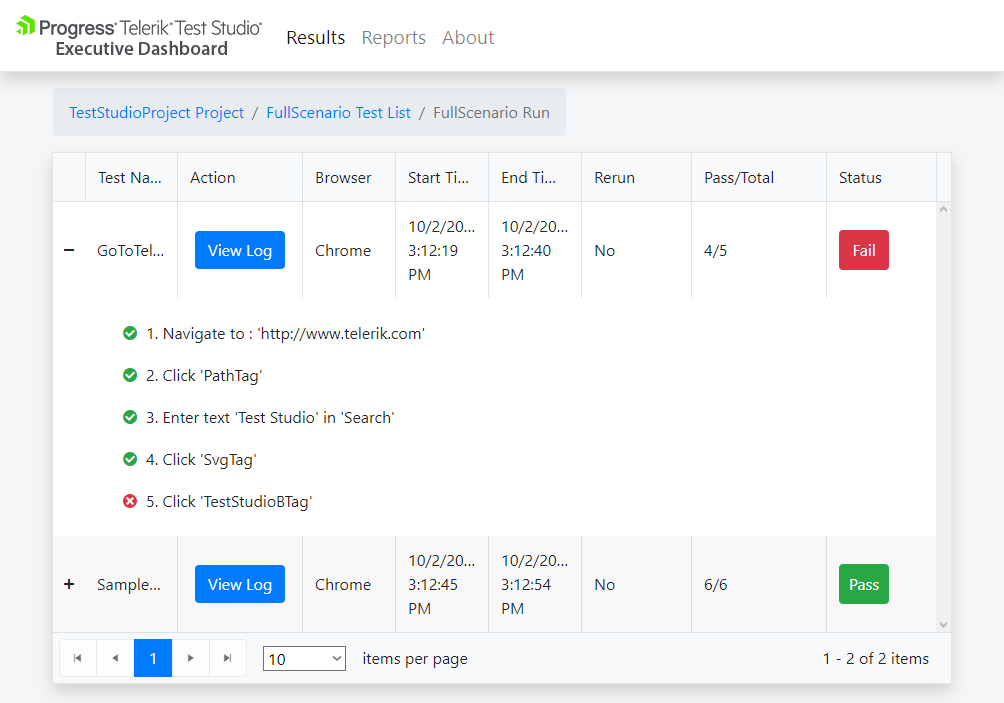Image resolution: width=1004 pixels, height=703 pixels.
Task: Sort by Rerun column header
Action: [636, 177]
